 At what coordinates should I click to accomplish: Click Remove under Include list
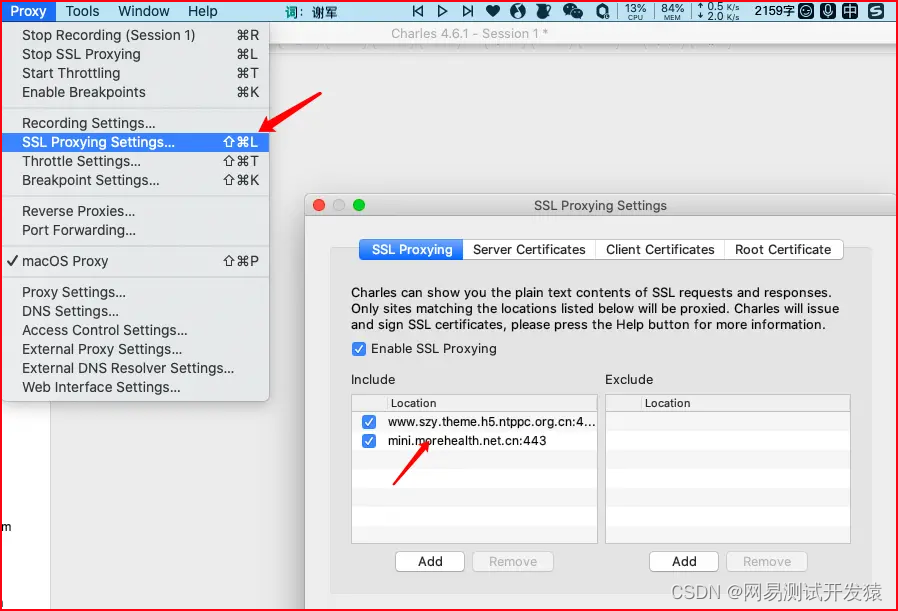click(x=513, y=561)
